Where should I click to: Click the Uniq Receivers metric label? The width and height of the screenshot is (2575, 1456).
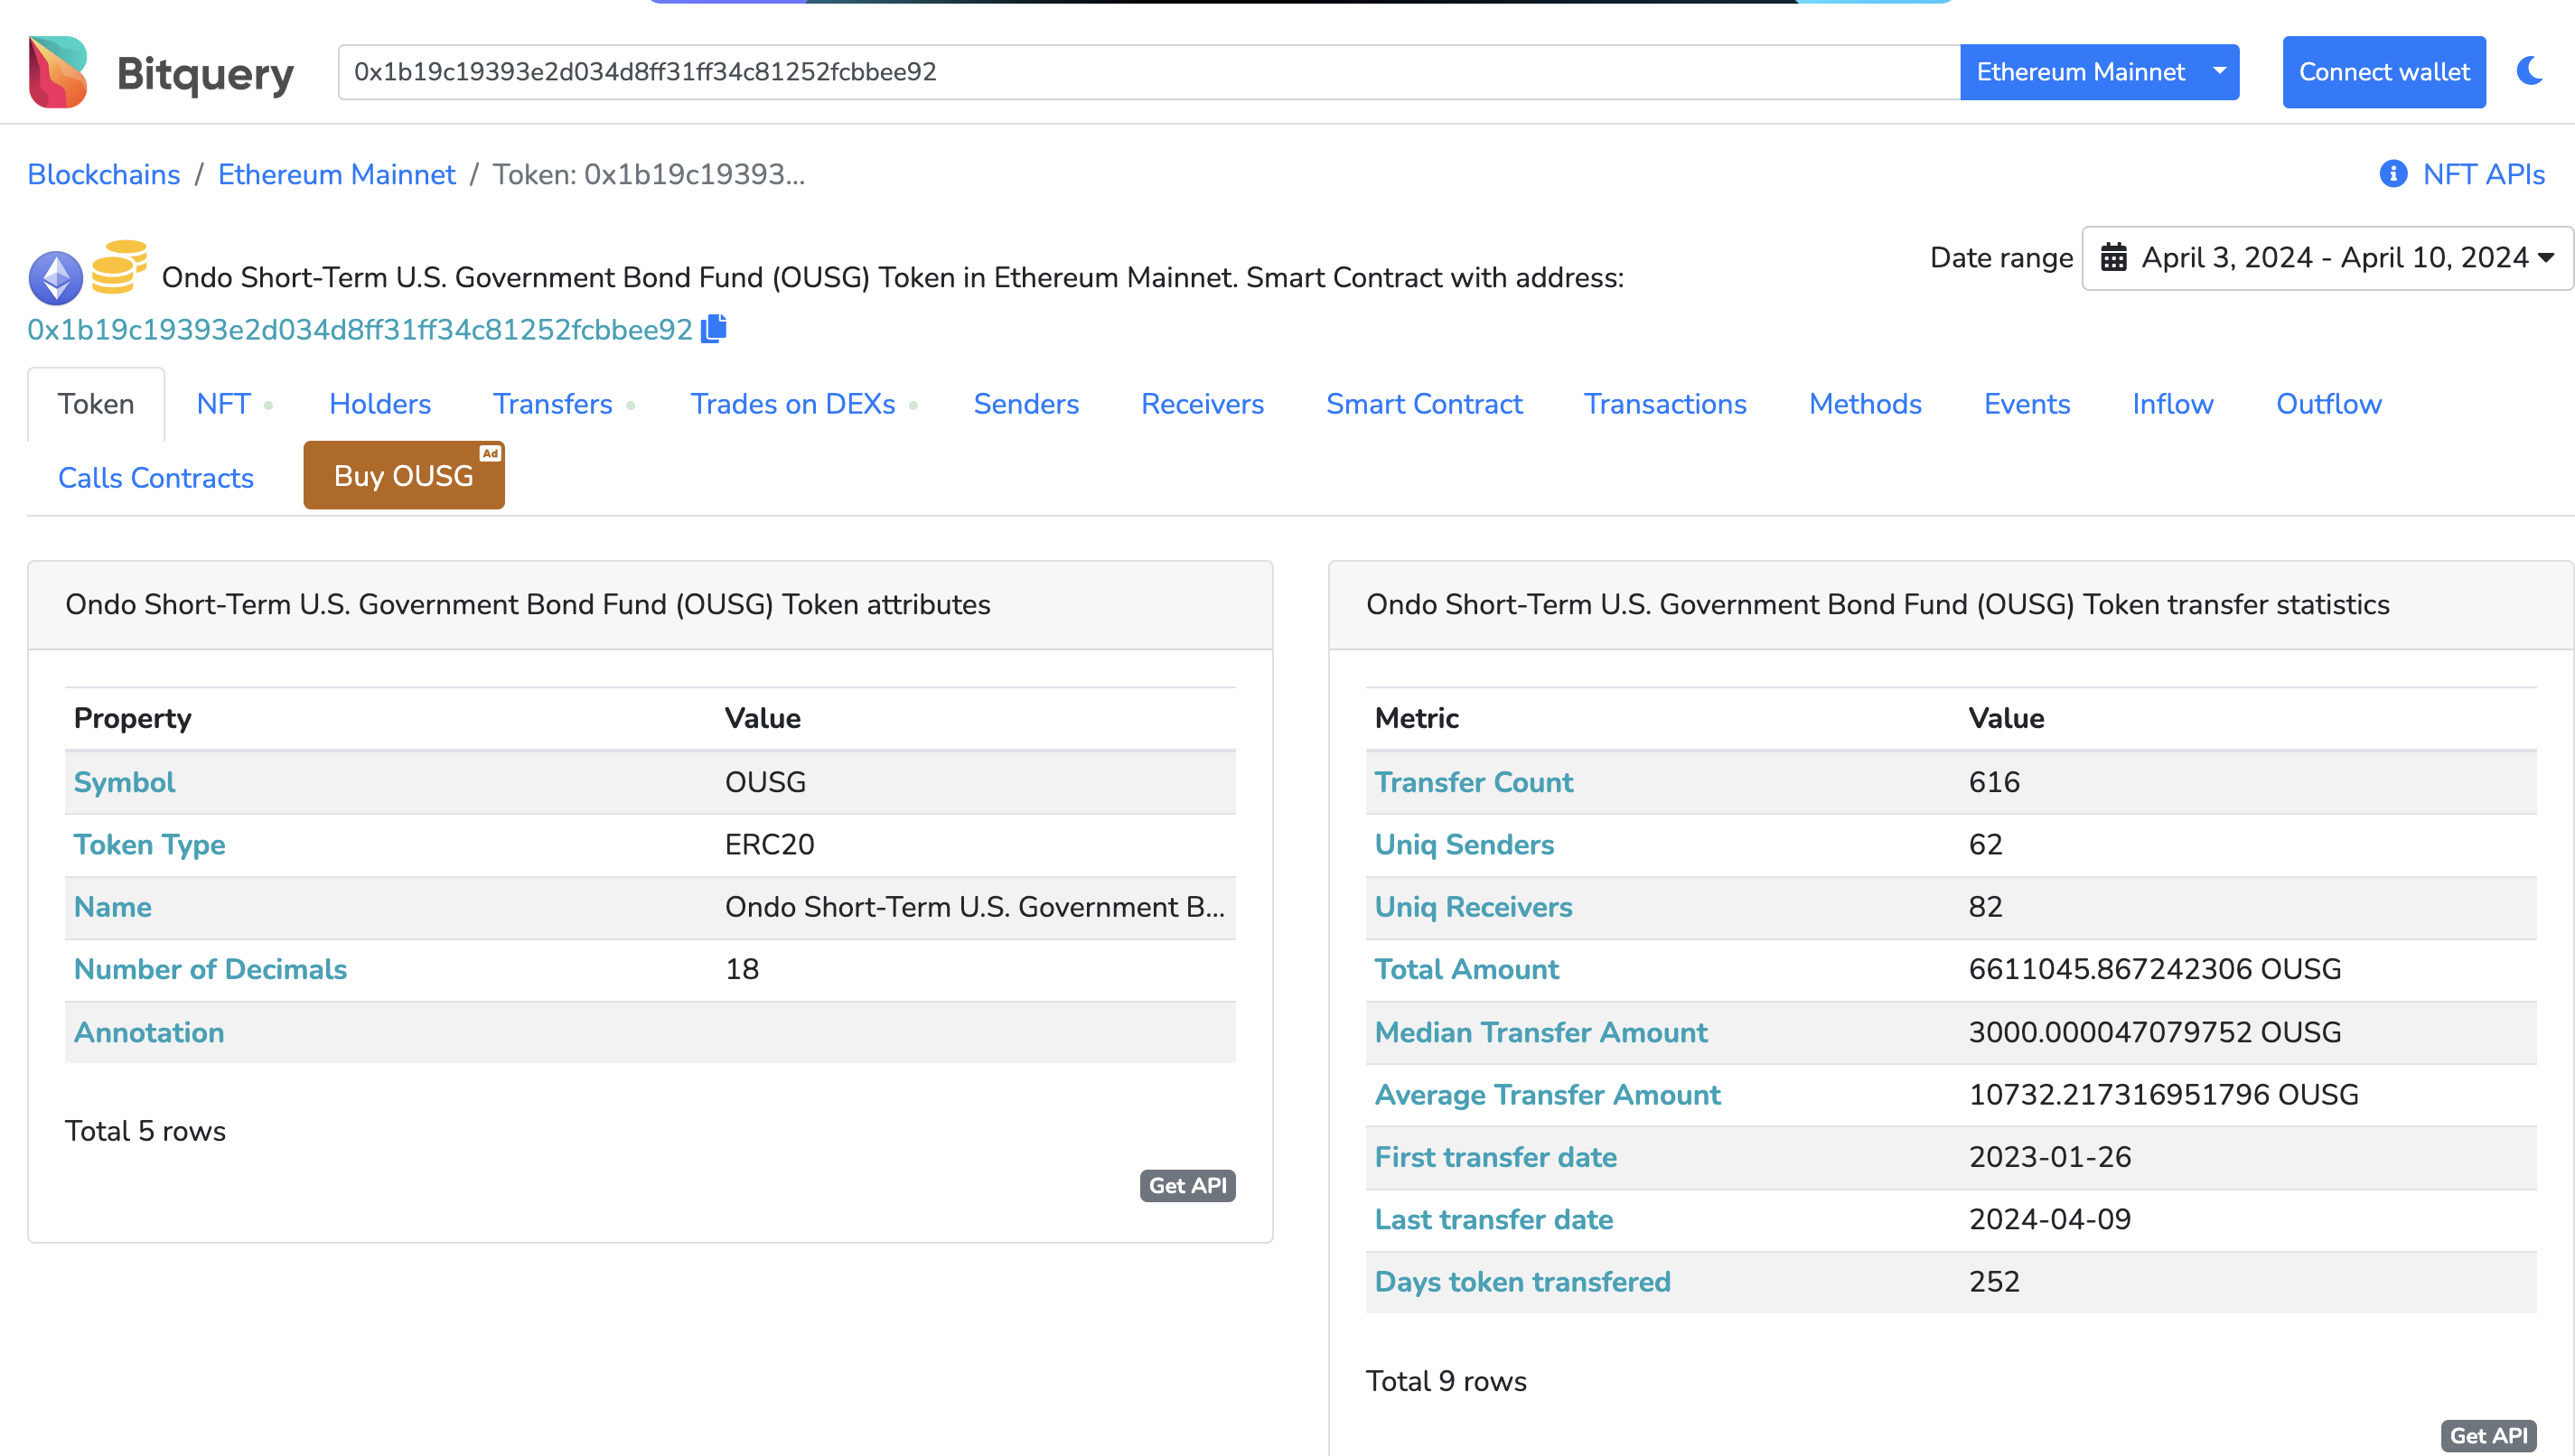coord(1474,907)
